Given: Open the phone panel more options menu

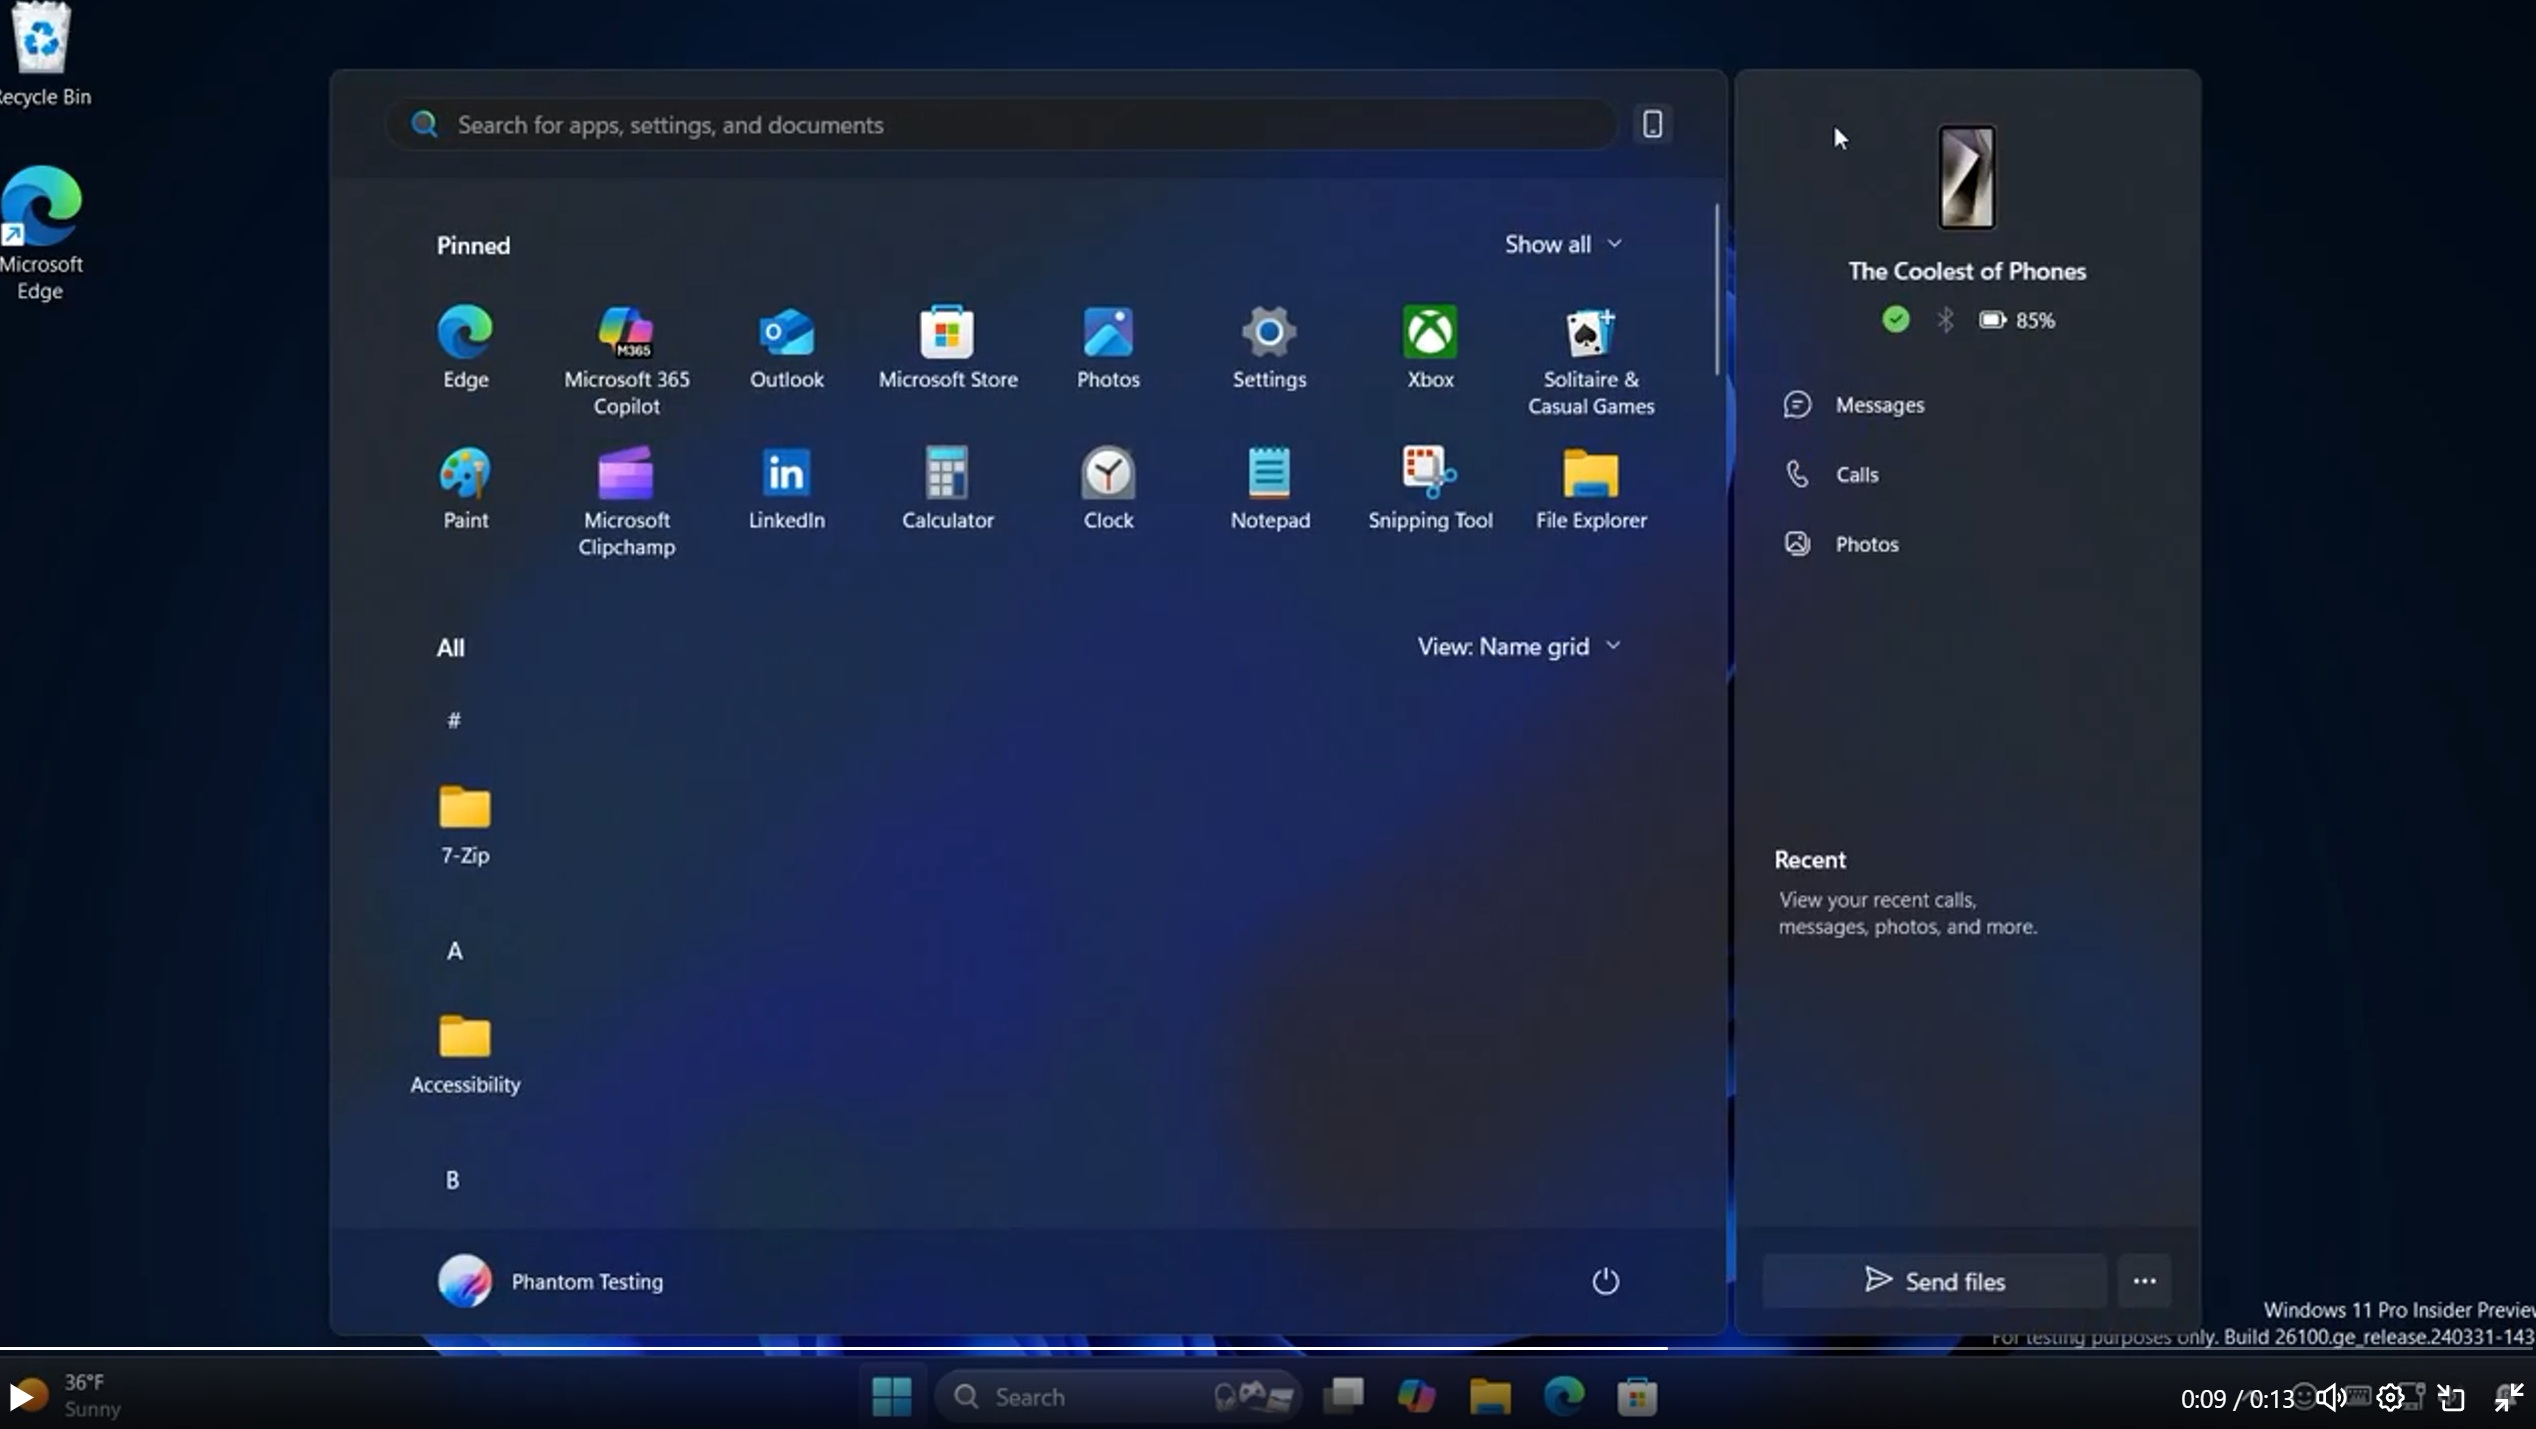Looking at the screenshot, I should [2144, 1281].
